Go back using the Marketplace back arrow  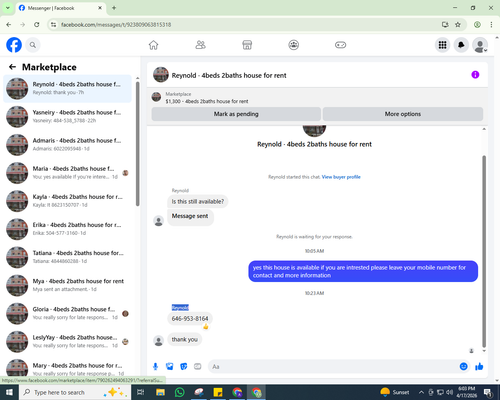tap(12, 67)
